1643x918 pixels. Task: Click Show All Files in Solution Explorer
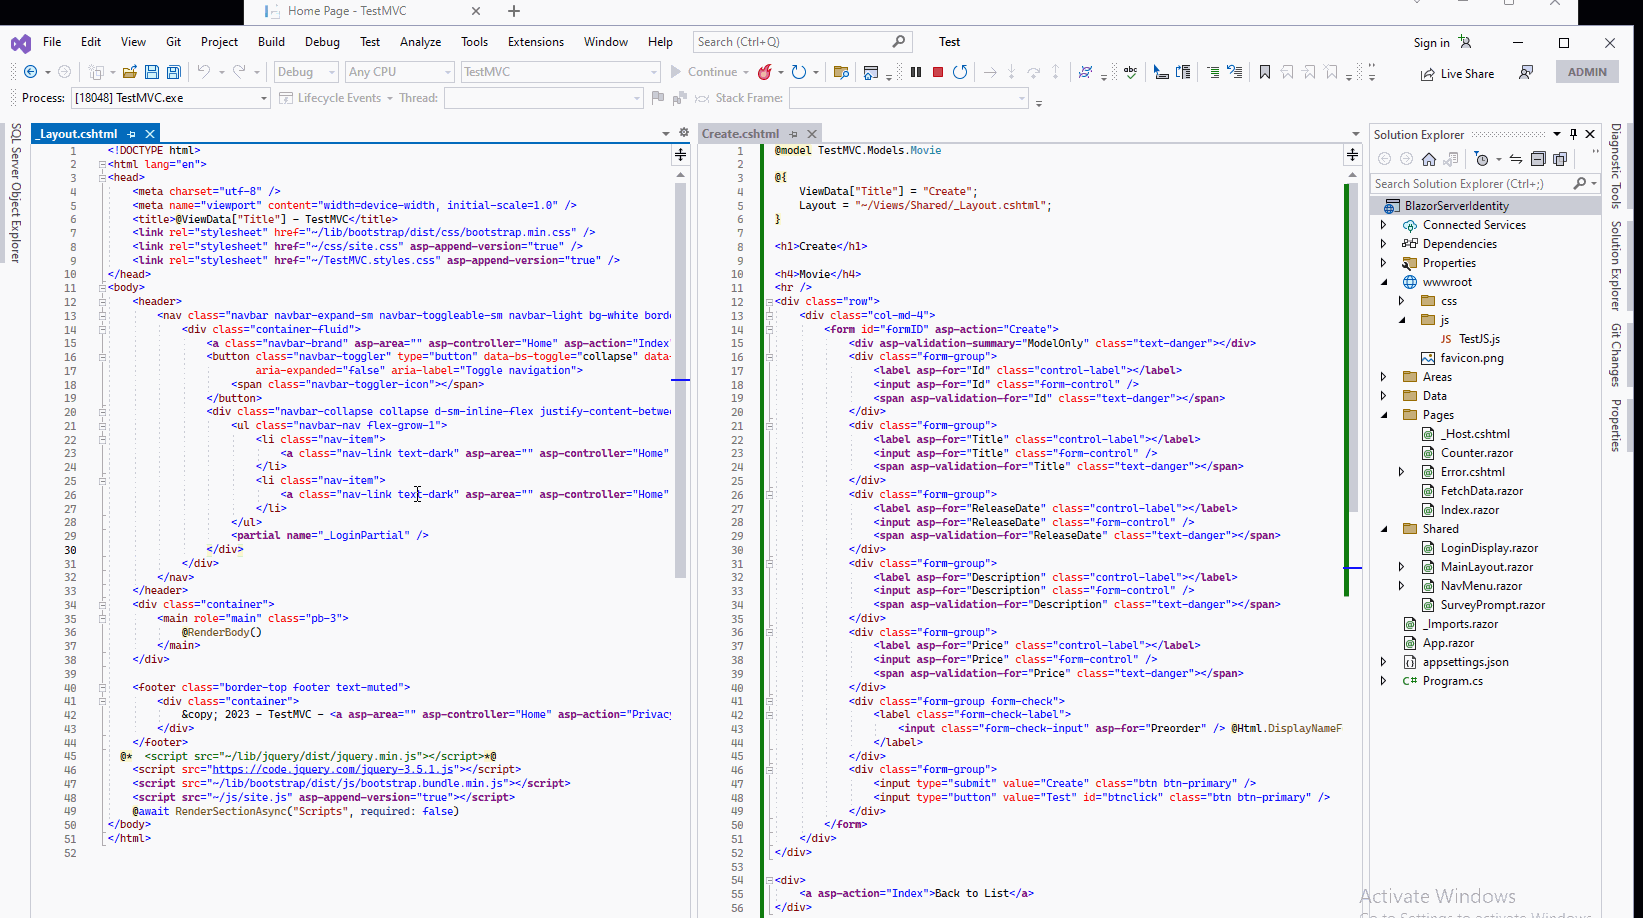(x=1560, y=159)
